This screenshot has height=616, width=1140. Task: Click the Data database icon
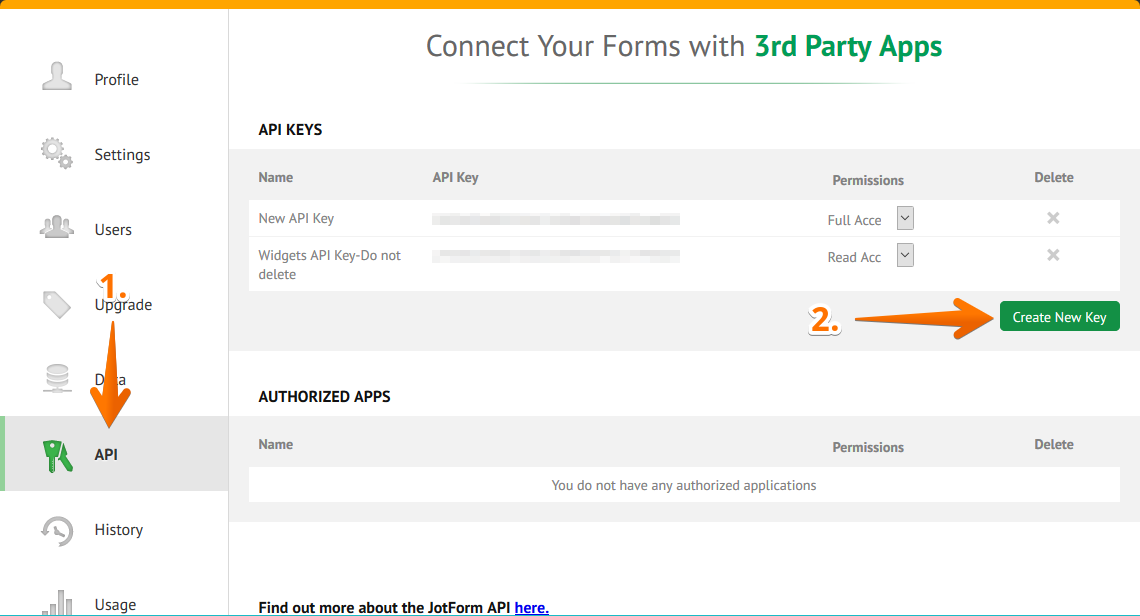(57, 379)
